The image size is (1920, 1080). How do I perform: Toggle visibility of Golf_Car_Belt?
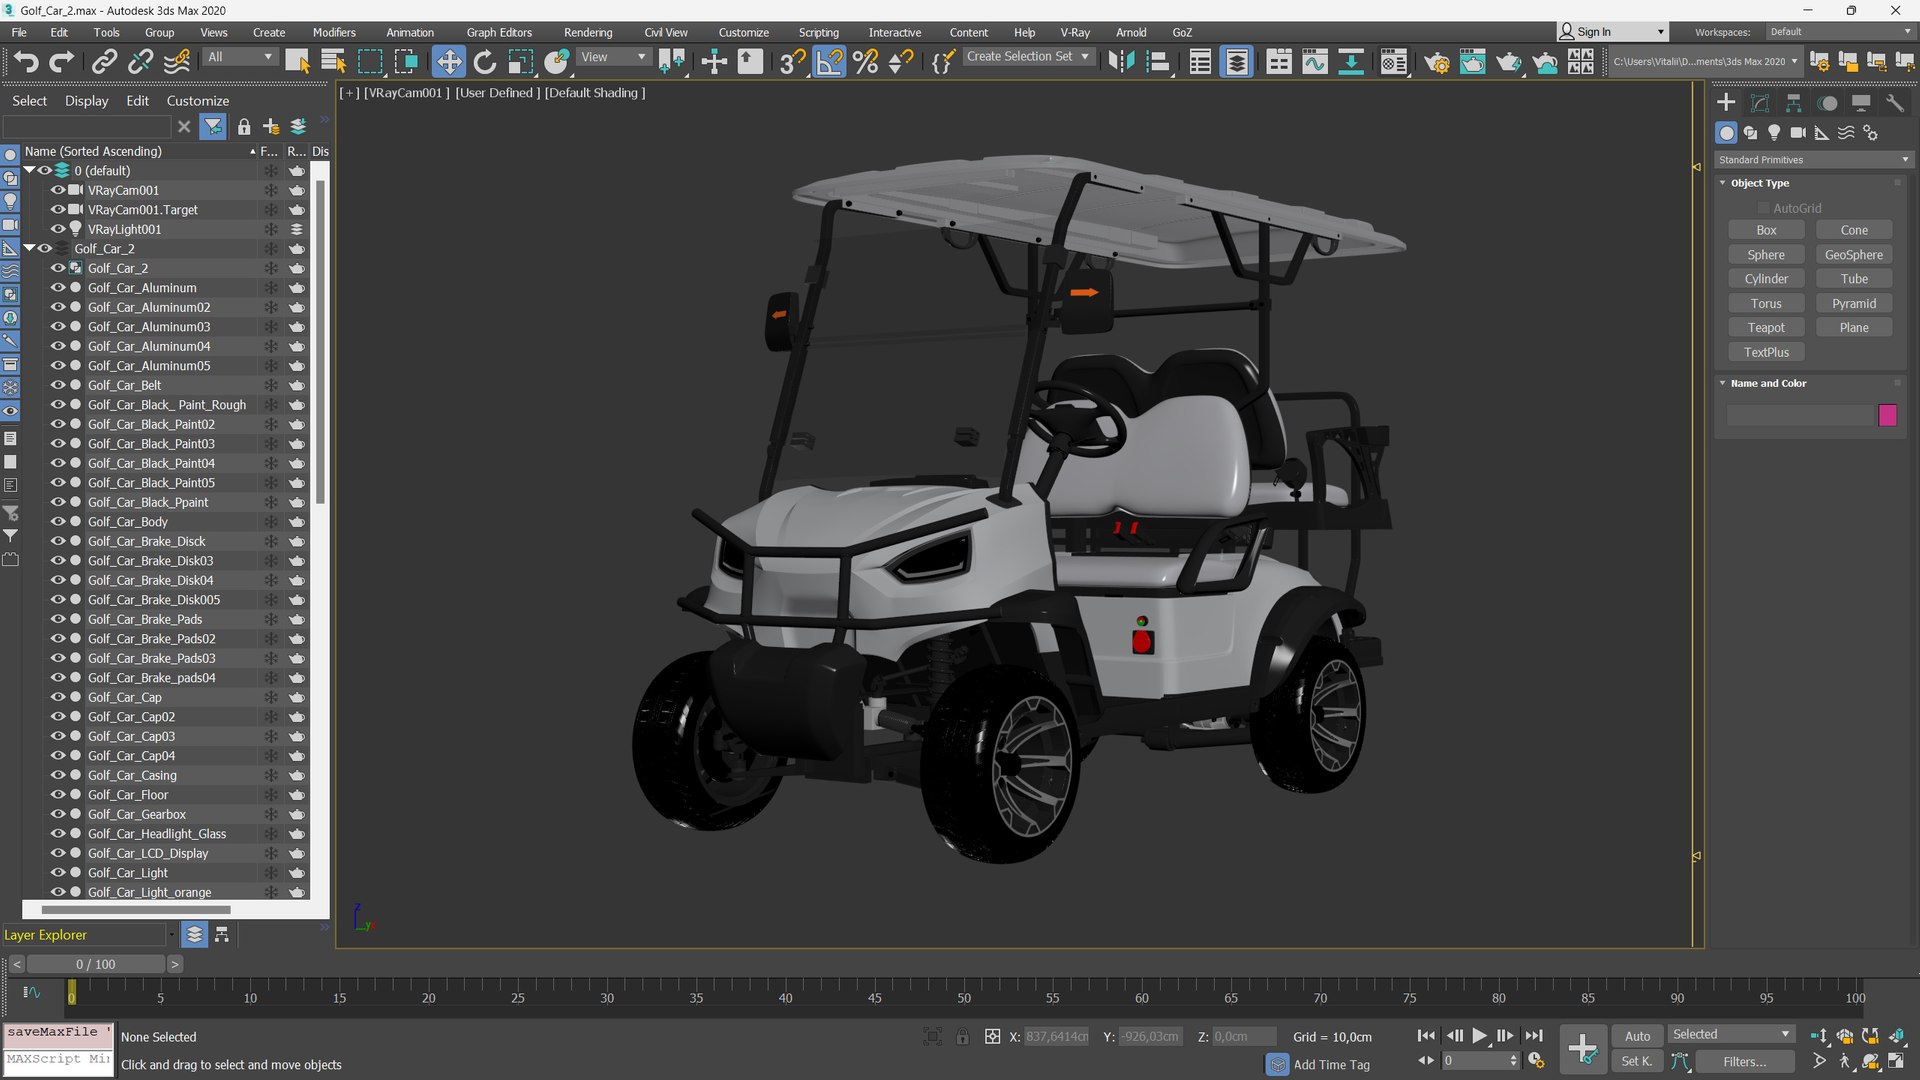(x=58, y=385)
